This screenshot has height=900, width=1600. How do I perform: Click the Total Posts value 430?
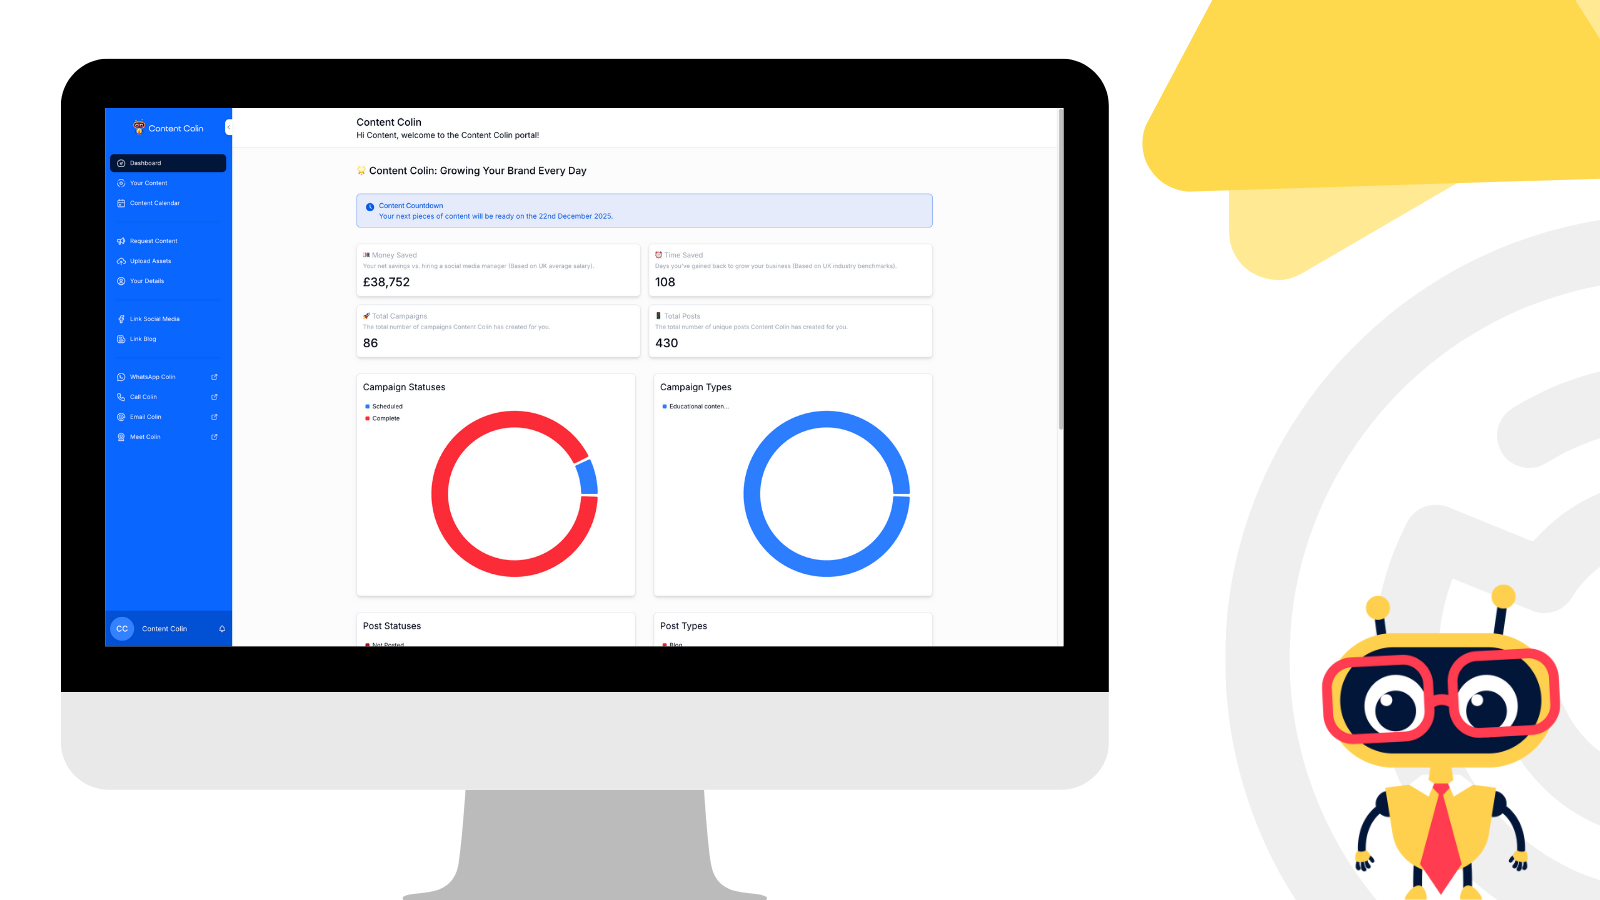pos(666,343)
